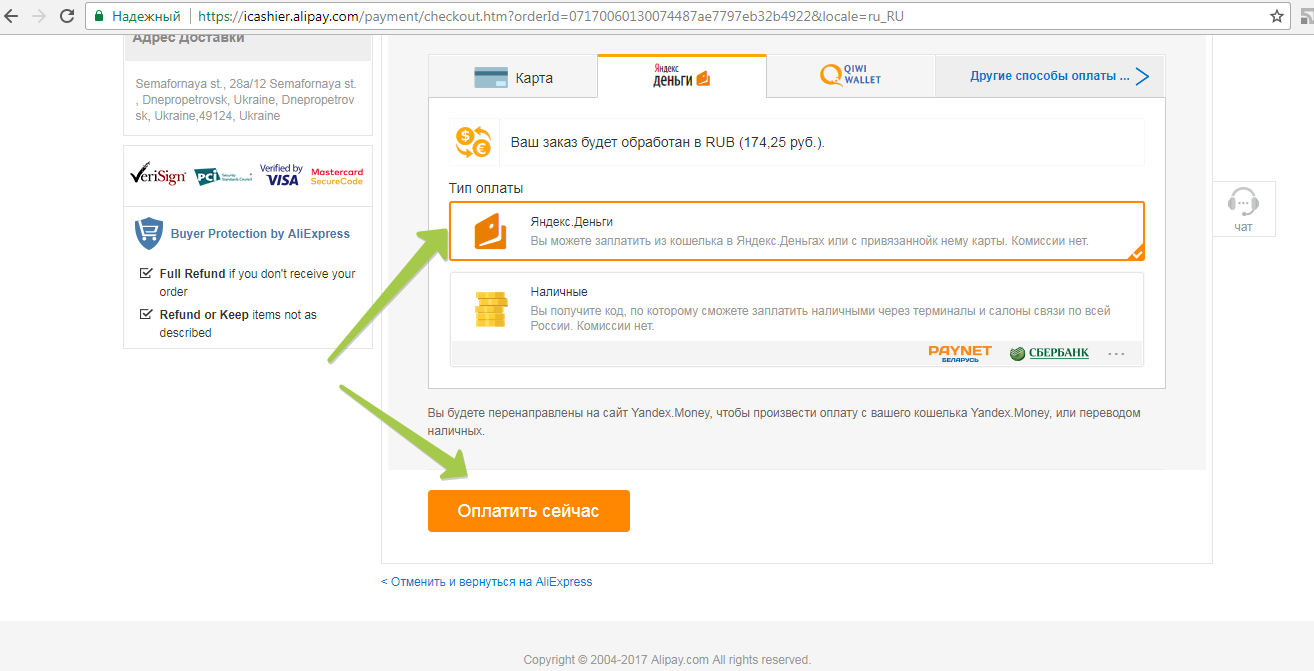
Task: Open the QIWI Wallet tab
Action: pyautogui.click(x=850, y=76)
